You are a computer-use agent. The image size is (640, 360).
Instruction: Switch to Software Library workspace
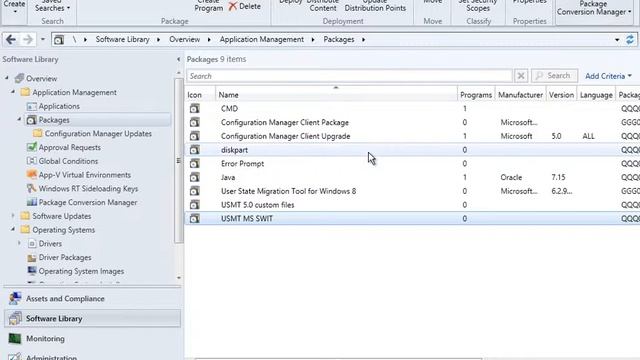(x=93, y=318)
